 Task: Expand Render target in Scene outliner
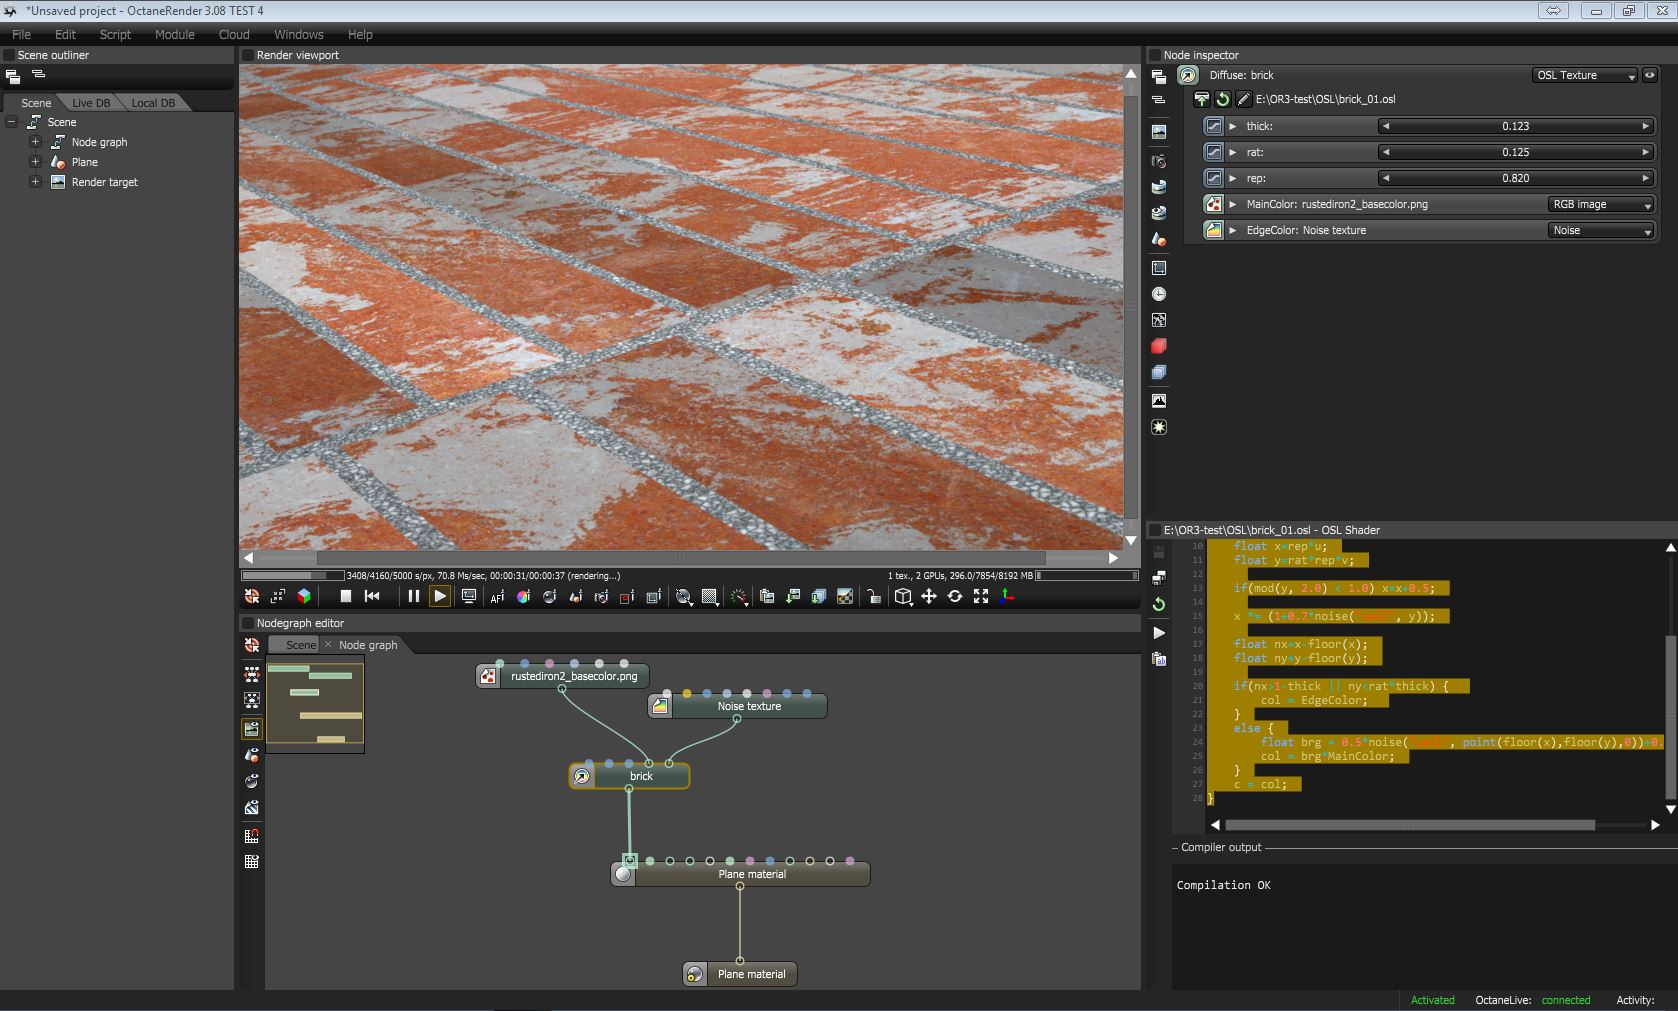click(x=35, y=182)
